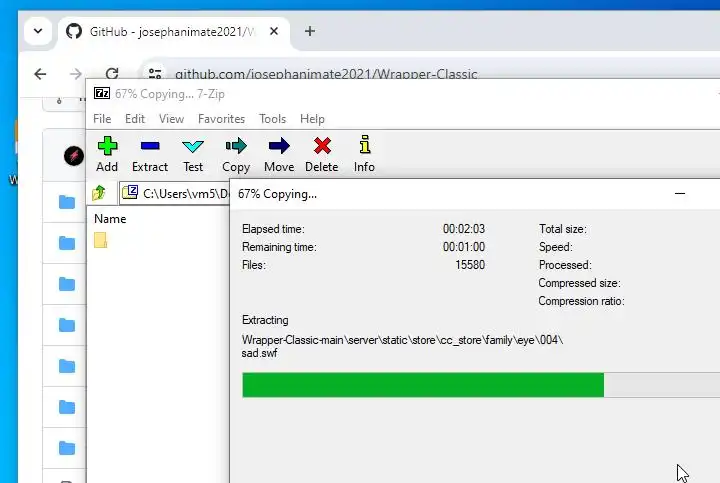Click the Remaining time value 00:01:00
This screenshot has width=720, height=483.
point(464,247)
